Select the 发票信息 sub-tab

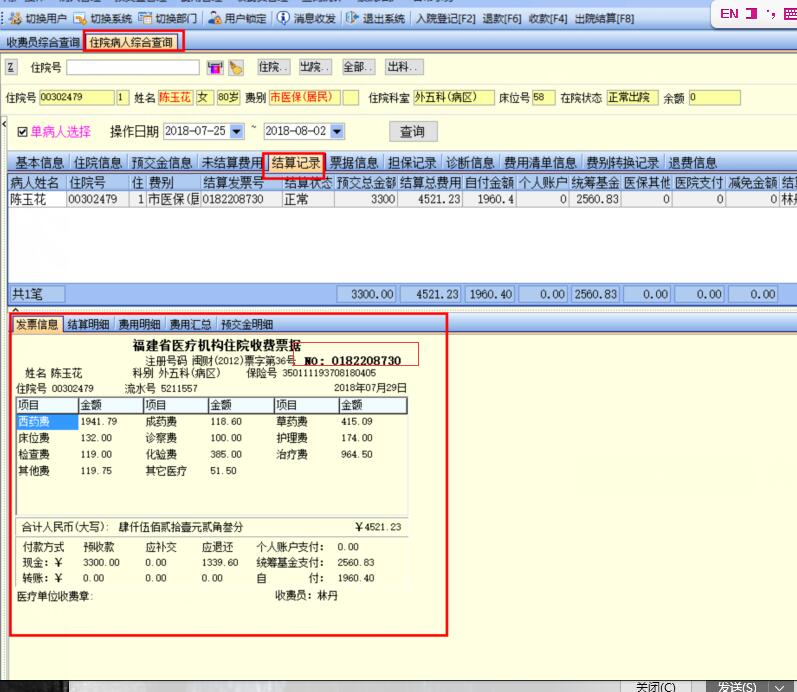[x=37, y=324]
